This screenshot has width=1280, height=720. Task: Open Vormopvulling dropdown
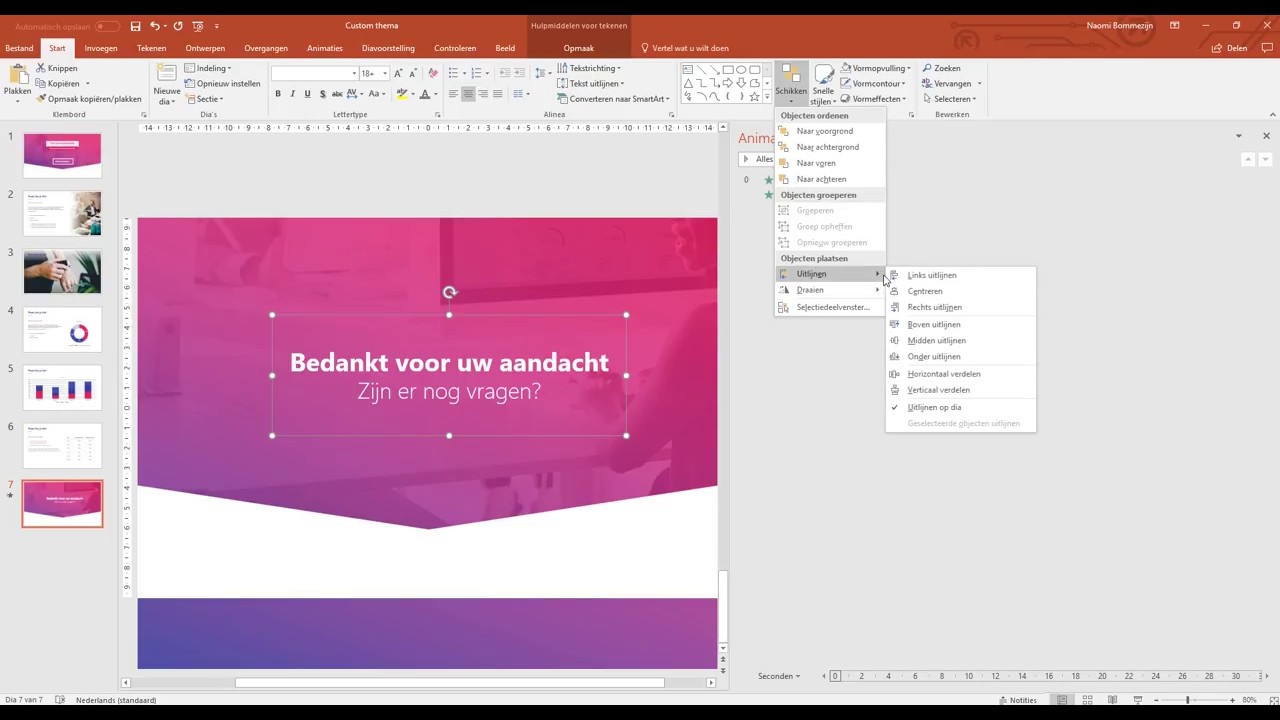tap(876, 68)
